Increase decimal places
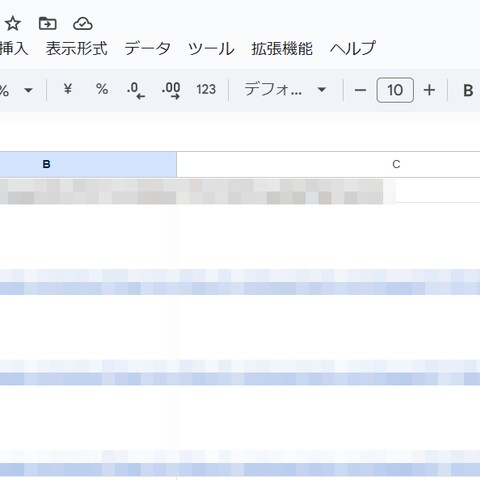 [x=171, y=90]
